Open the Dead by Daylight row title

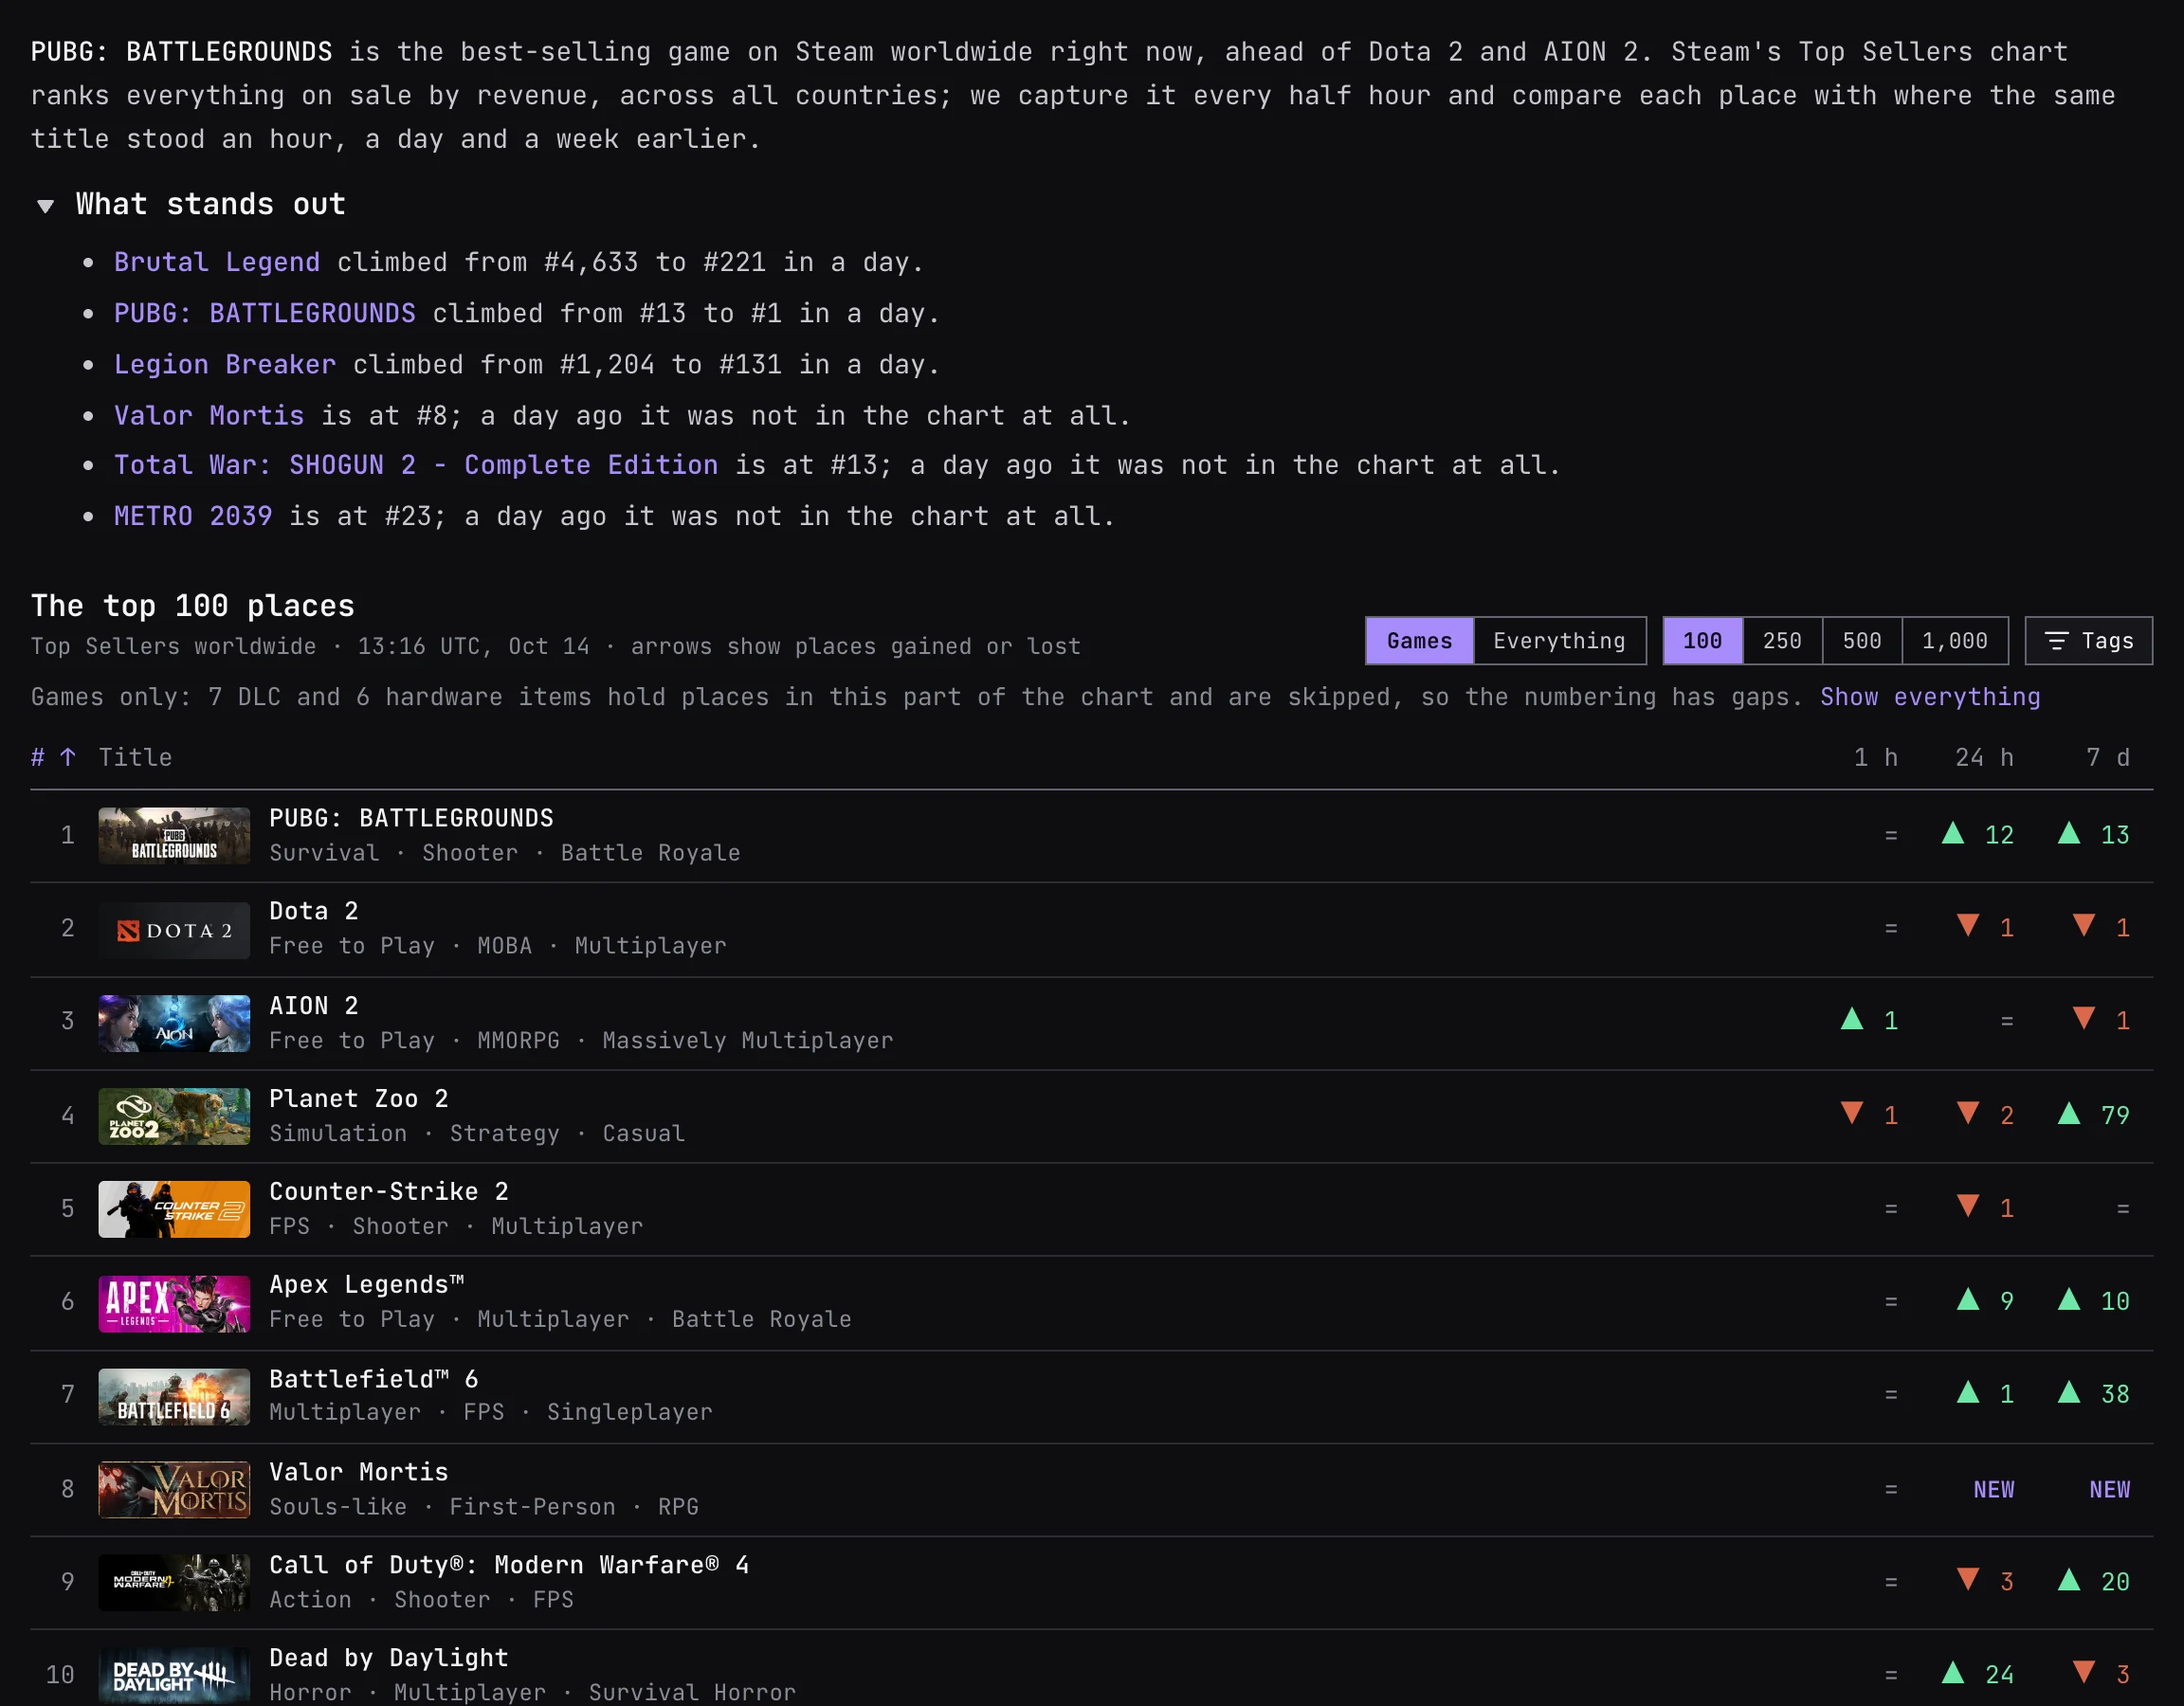[389, 1657]
